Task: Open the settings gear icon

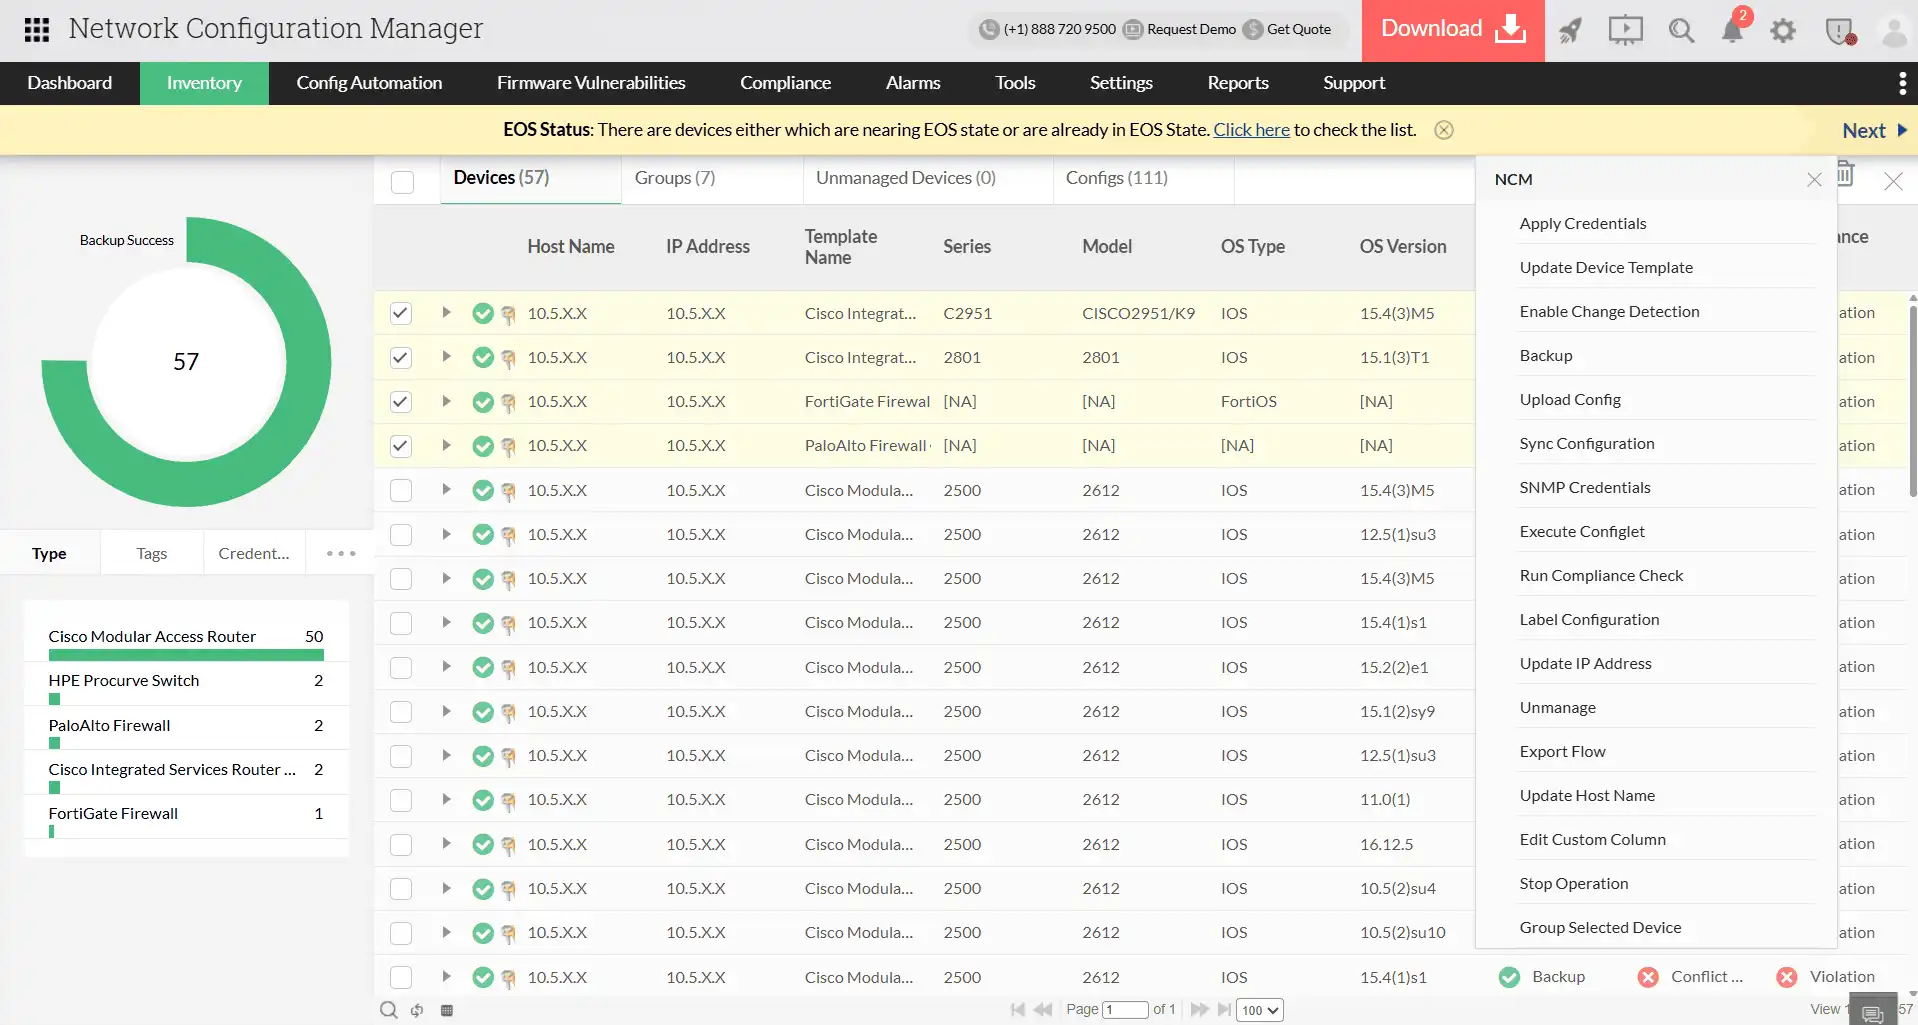Action: (1783, 31)
